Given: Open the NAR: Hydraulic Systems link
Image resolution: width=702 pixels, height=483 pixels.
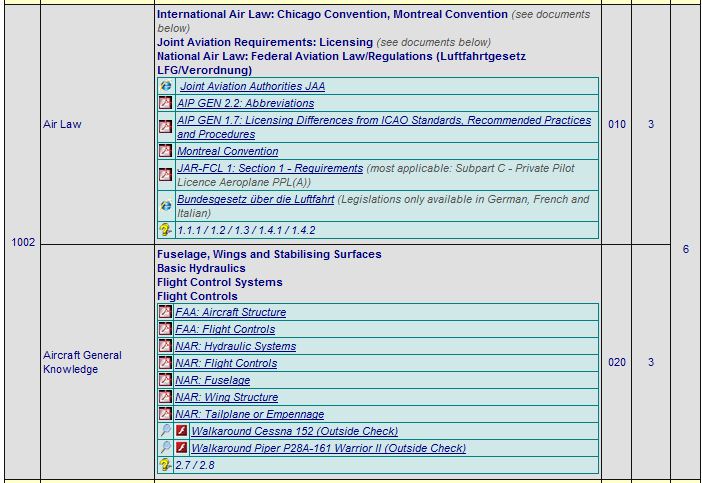Looking at the screenshot, I should 235,346.
